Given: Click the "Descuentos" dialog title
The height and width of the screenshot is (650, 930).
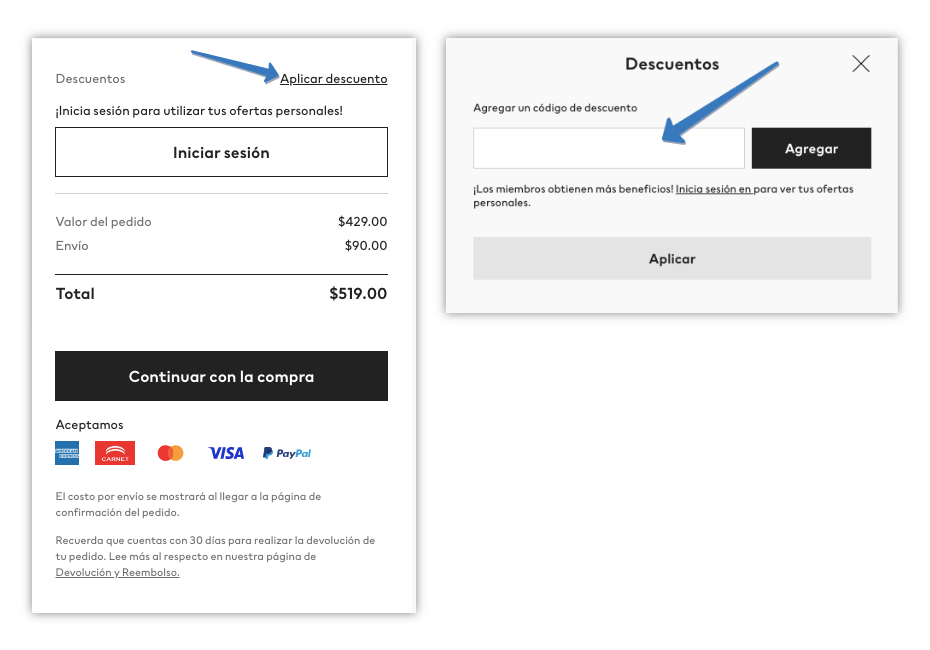Looking at the screenshot, I should (x=672, y=63).
